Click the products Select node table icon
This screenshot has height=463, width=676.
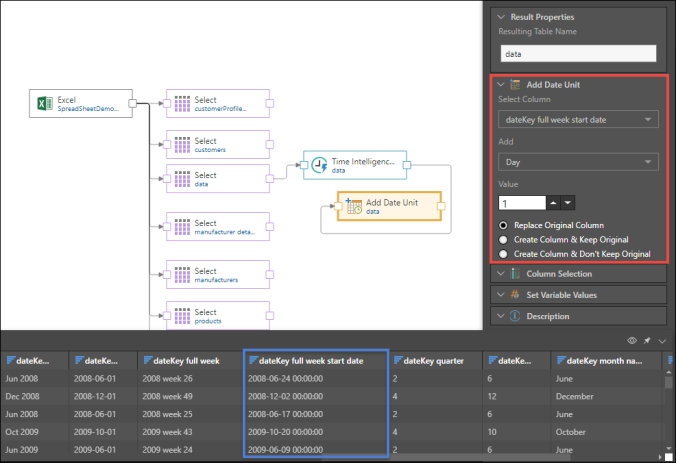click(x=182, y=317)
